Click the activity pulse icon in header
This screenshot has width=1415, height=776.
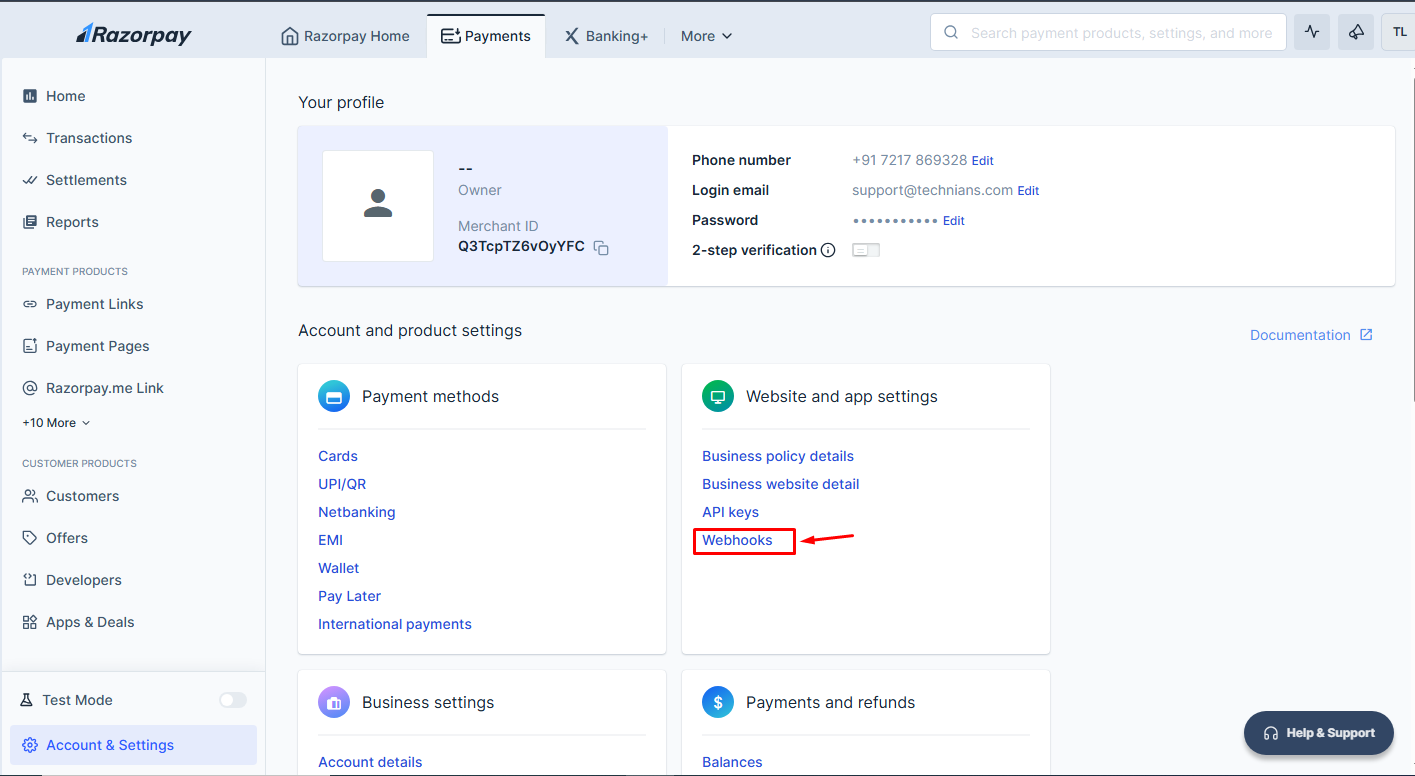pos(1312,33)
